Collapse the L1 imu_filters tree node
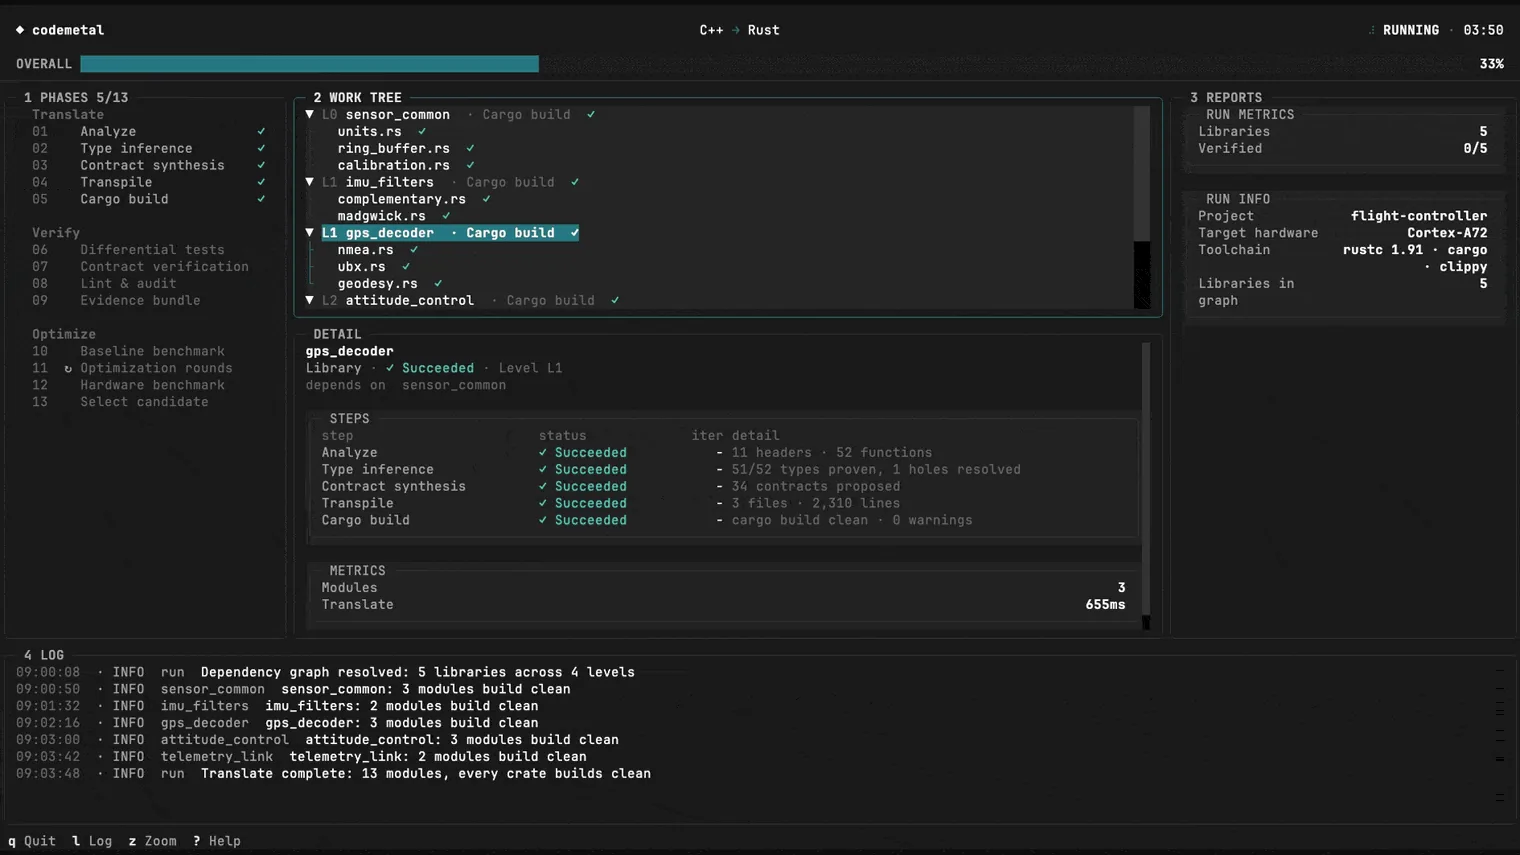The width and height of the screenshot is (1520, 855). (310, 183)
